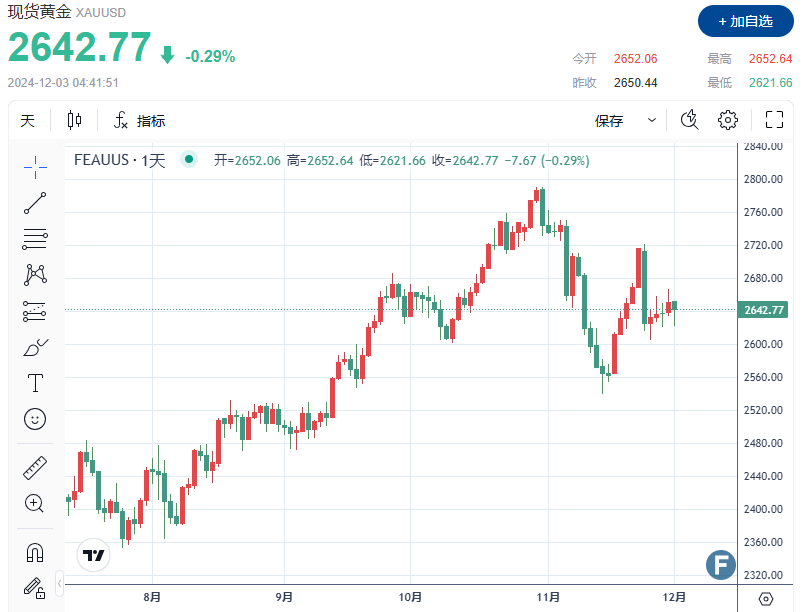
Task: Open the Fibonacci retracement tool
Action: [35, 238]
